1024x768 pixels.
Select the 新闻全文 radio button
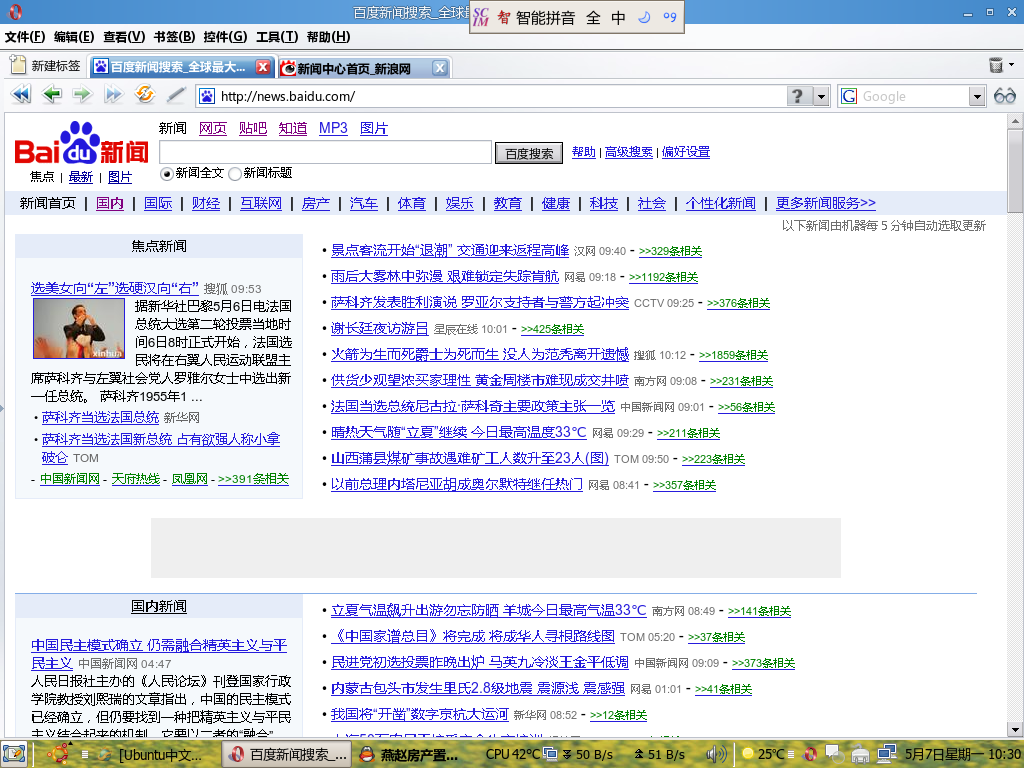[167, 174]
